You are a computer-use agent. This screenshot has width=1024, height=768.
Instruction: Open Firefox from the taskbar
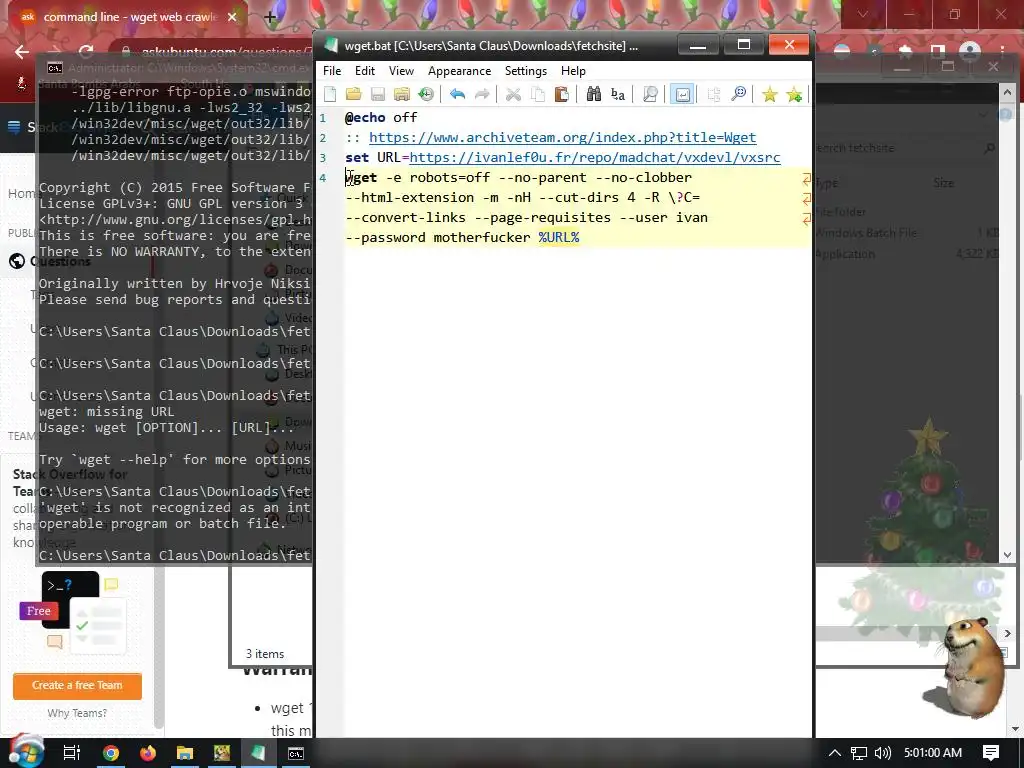pos(148,754)
